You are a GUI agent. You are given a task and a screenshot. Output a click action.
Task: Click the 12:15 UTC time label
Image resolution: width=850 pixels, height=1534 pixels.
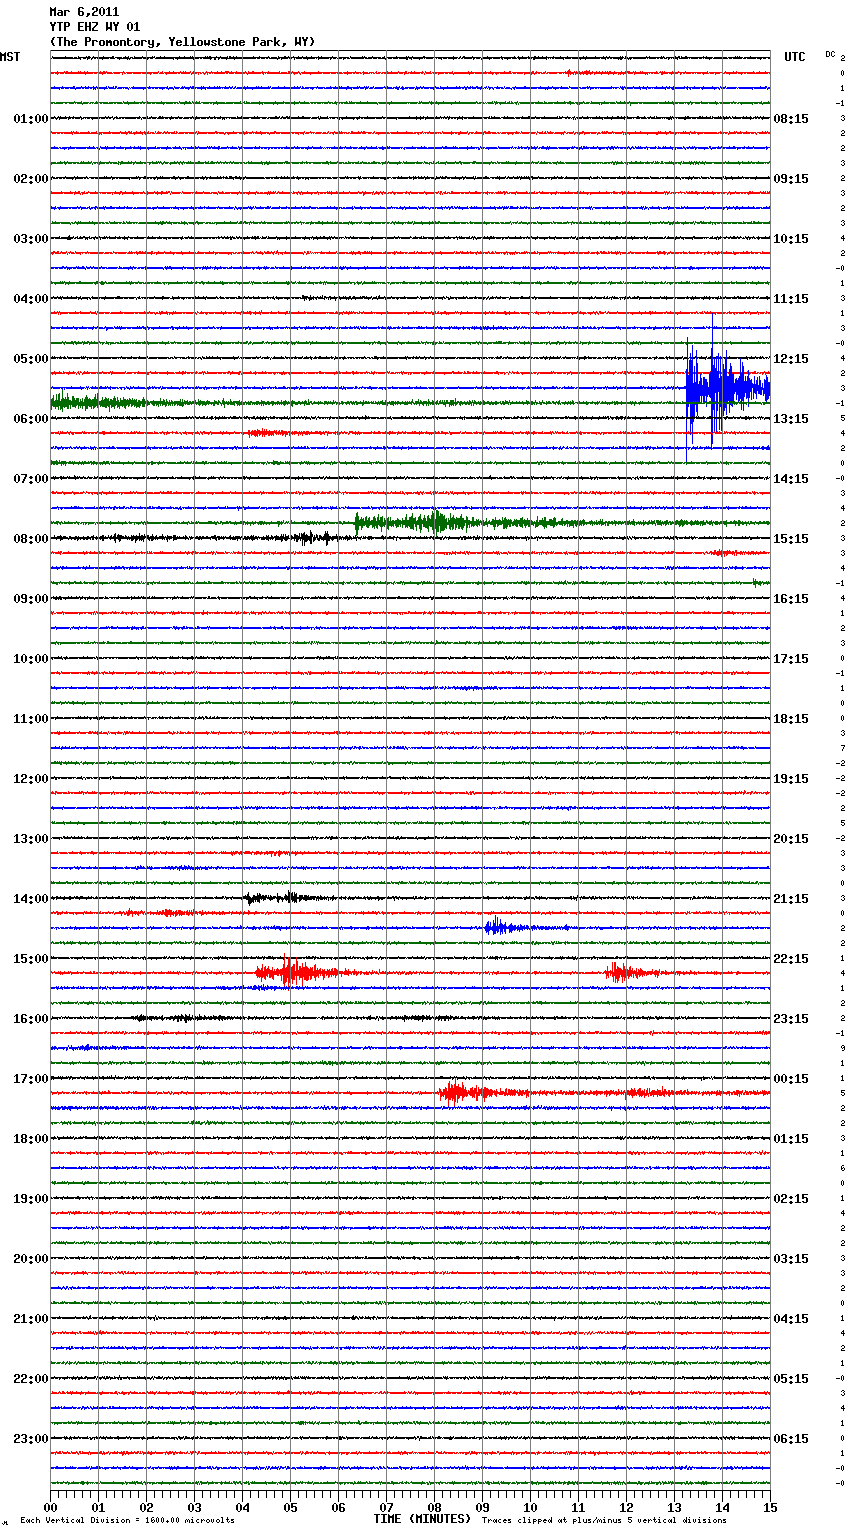(x=791, y=359)
